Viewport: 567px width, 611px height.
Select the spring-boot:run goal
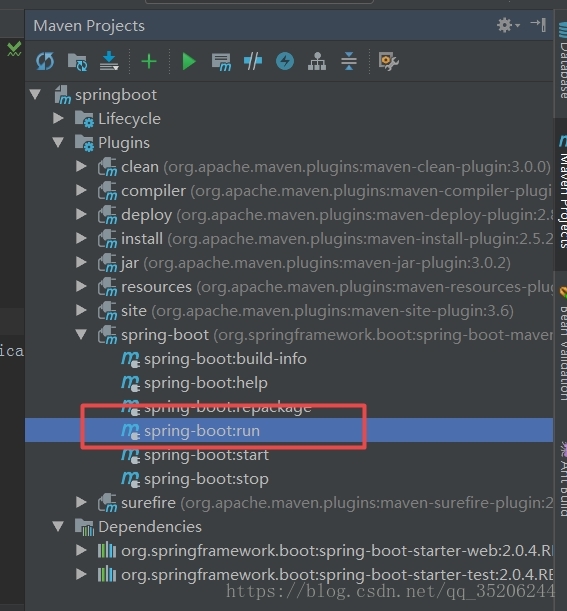pyautogui.click(x=289, y=430)
